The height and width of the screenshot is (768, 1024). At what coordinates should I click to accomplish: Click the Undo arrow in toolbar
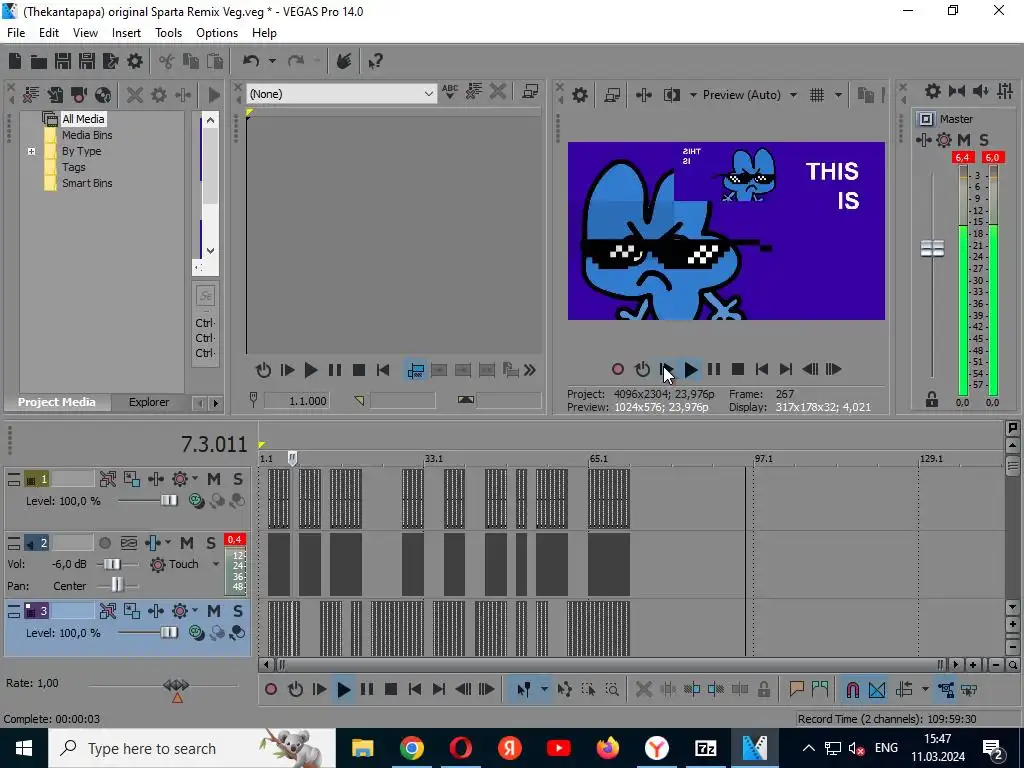coord(251,61)
